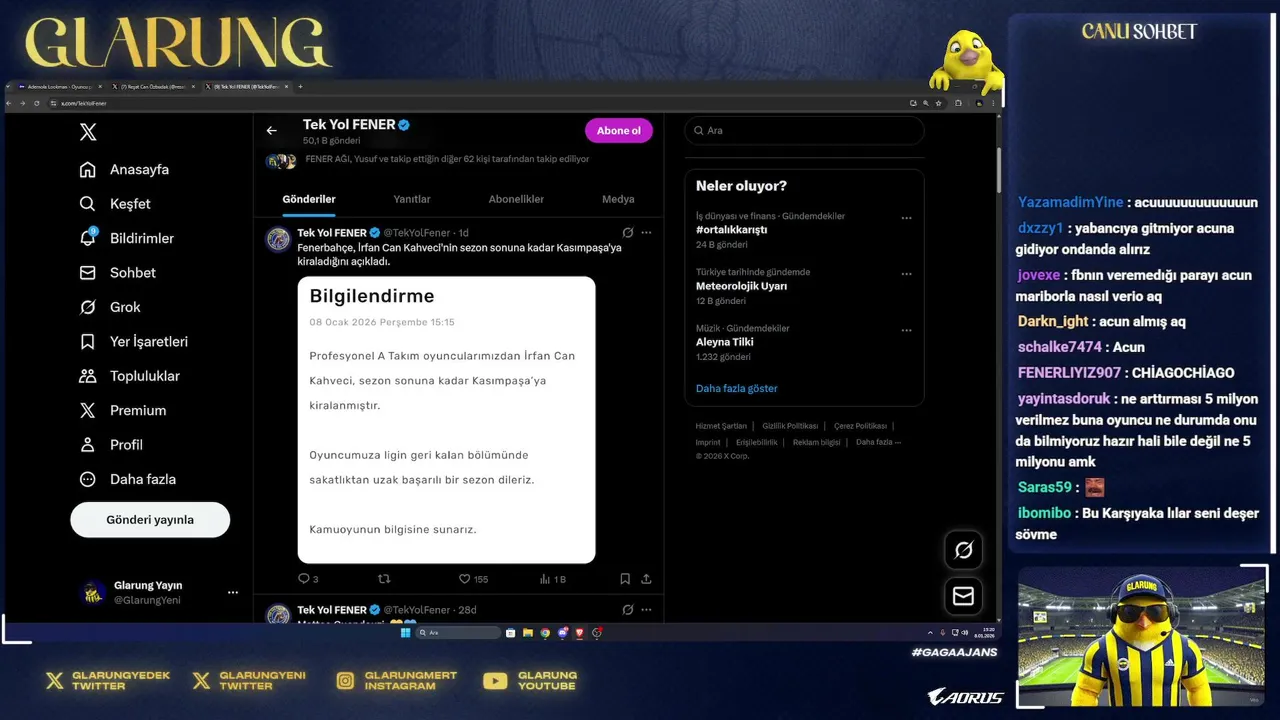Open account menu next to Glarung Yayın

pyautogui.click(x=233, y=592)
